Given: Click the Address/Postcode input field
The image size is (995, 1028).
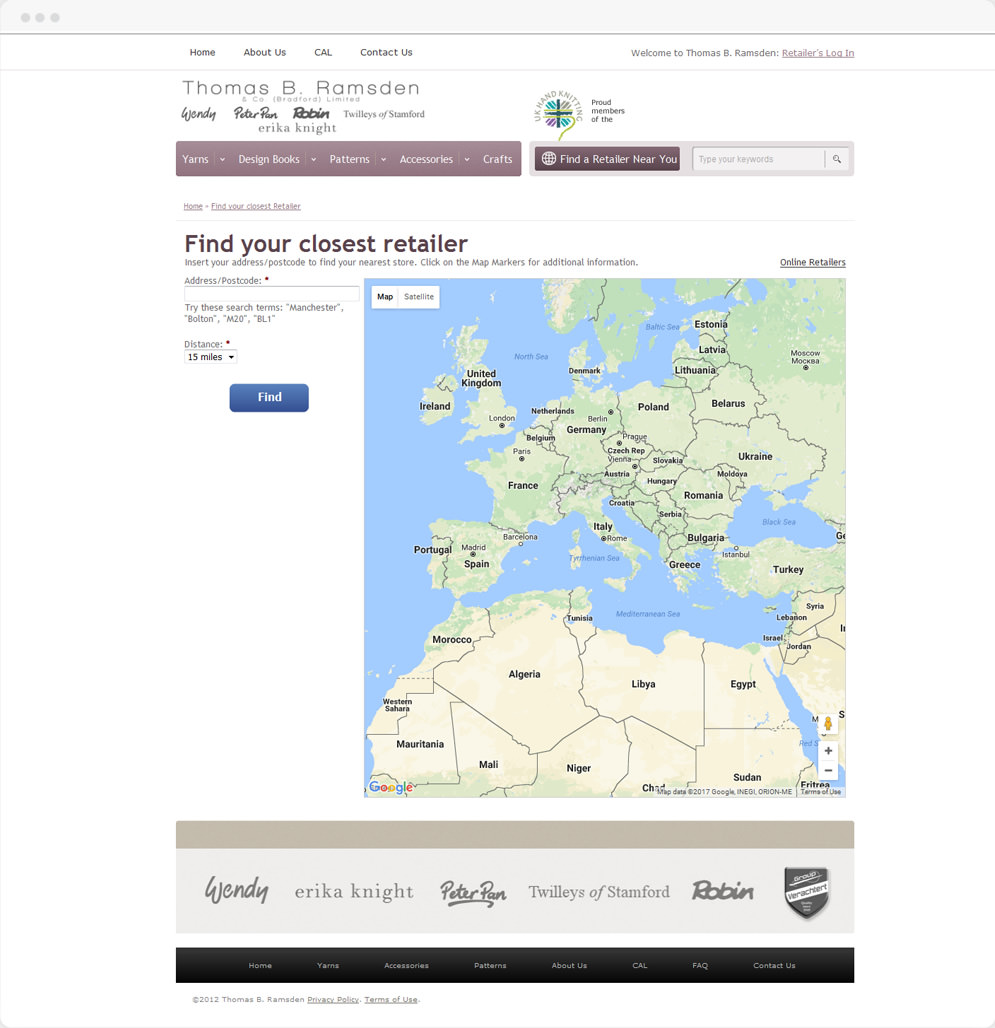Looking at the screenshot, I should (x=271, y=294).
